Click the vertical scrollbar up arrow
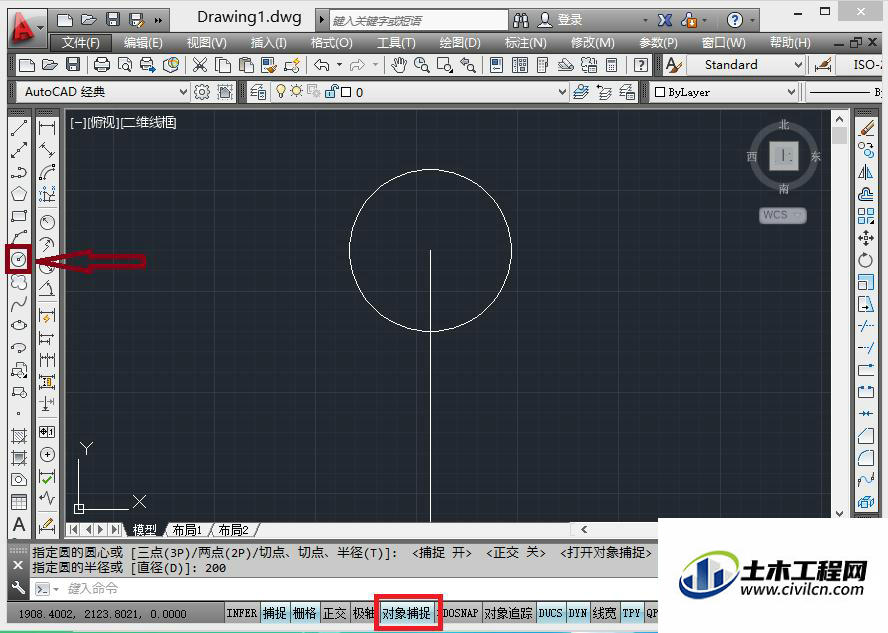The image size is (888, 633). 839,119
